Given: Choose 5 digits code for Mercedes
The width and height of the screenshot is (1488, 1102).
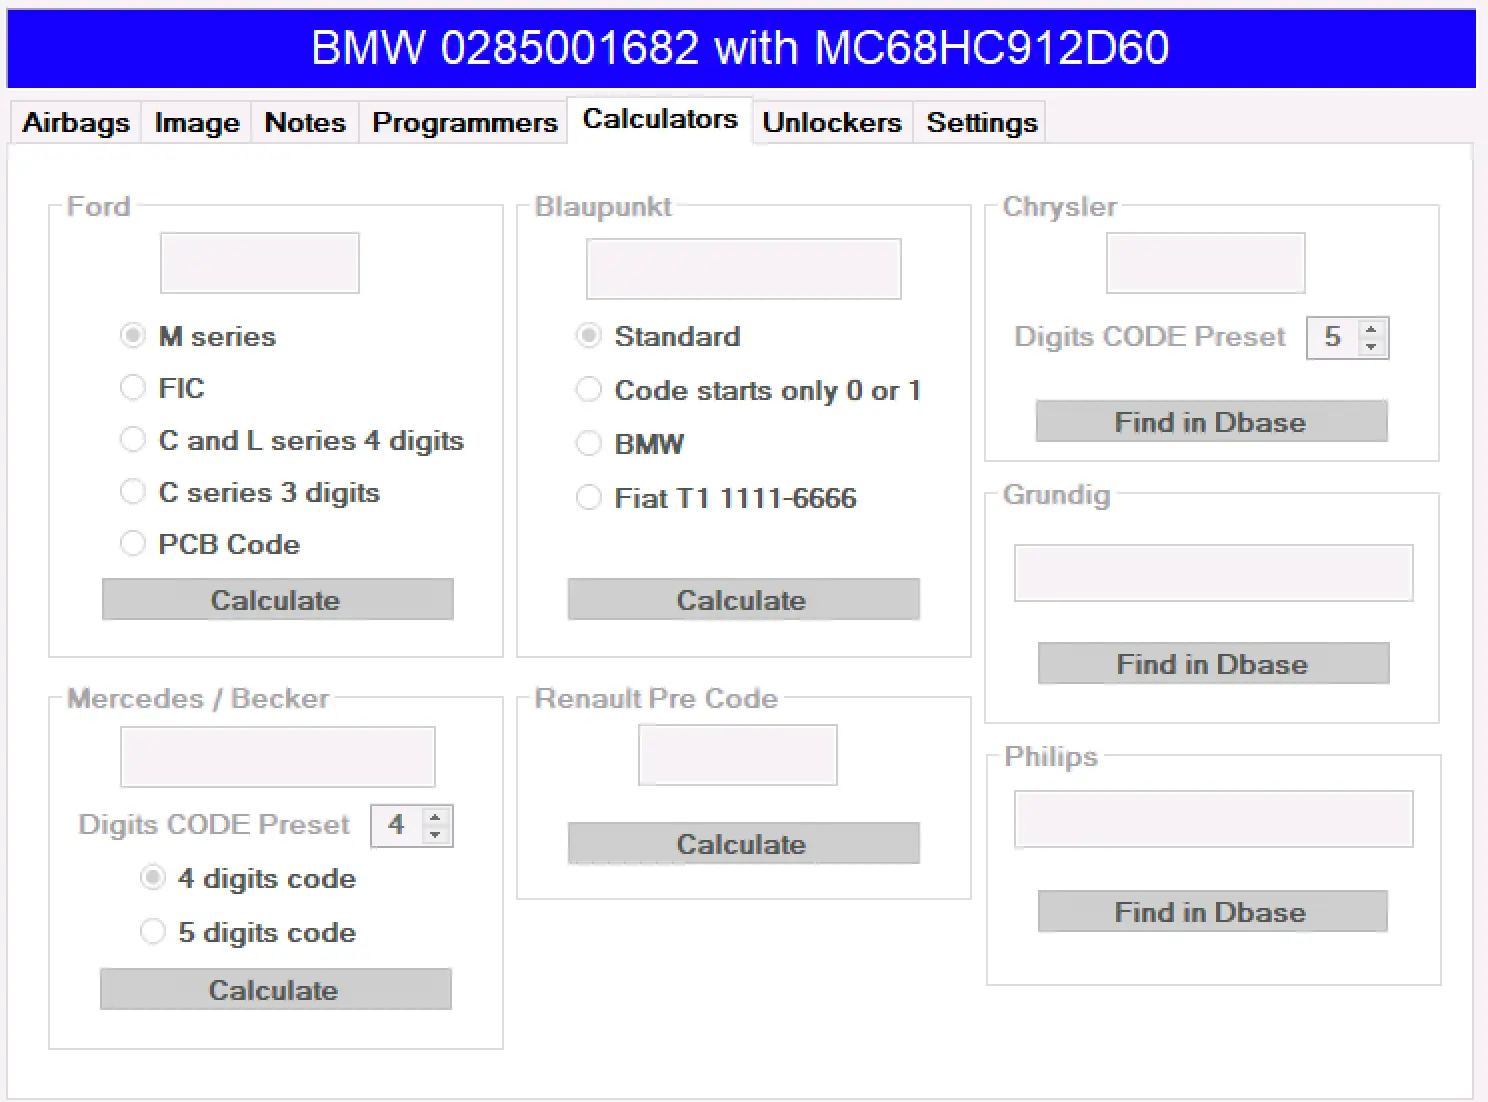Looking at the screenshot, I should tap(153, 932).
